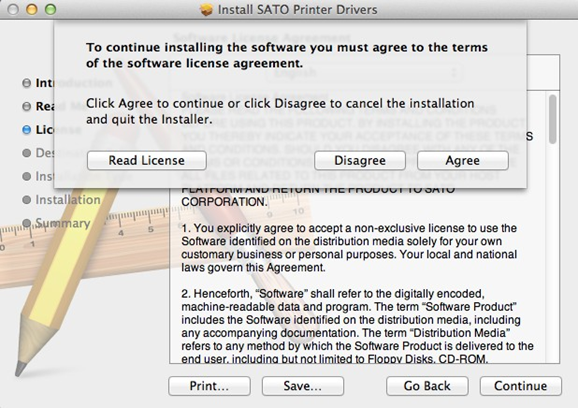Click the license text scrollbar thumb
Image resolution: width=578 pixels, height=408 pixels.
[x=552, y=119]
